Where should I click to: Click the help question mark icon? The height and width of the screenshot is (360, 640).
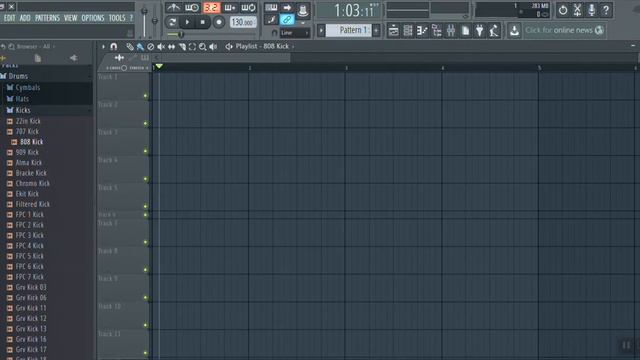(x=606, y=10)
